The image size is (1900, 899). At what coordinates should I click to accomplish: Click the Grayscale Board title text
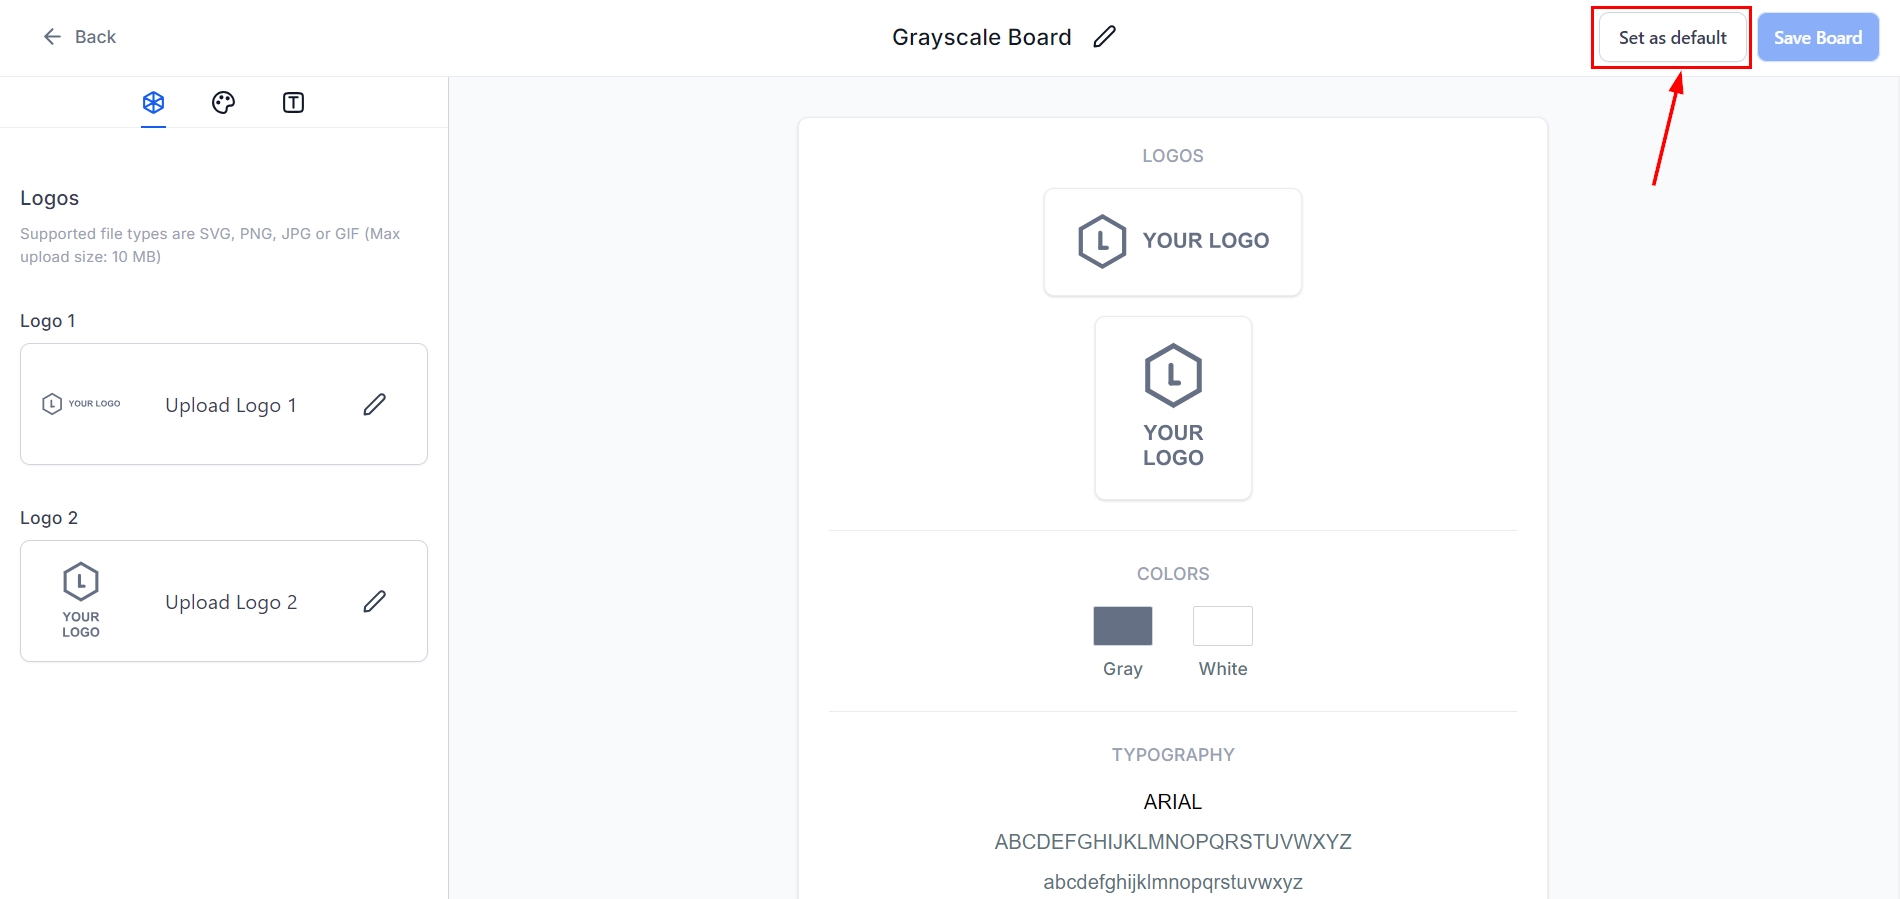coord(981,37)
